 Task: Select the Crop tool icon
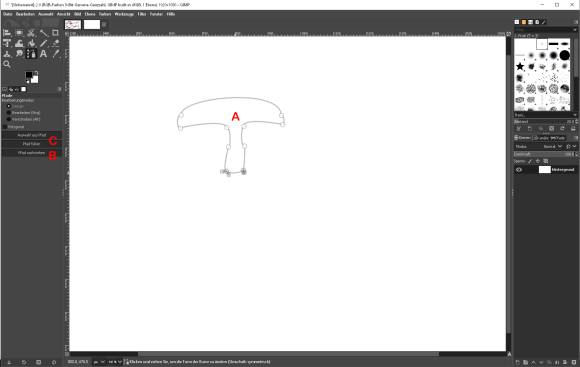55,33
